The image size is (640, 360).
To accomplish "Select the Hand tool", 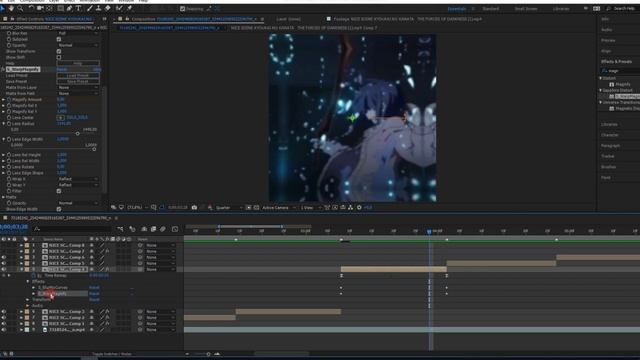I will point(11,8).
